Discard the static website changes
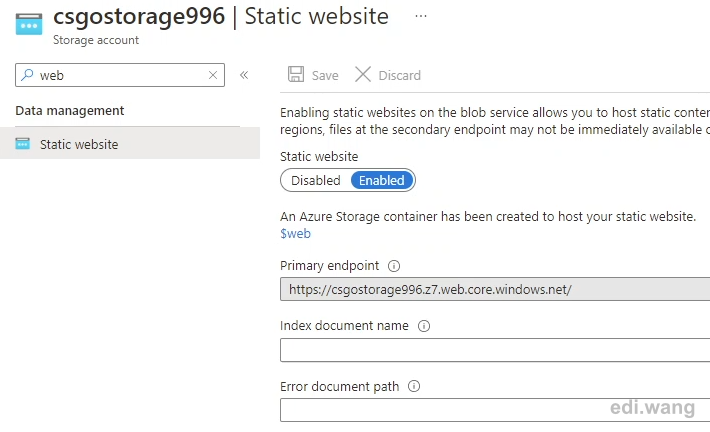 click(388, 75)
